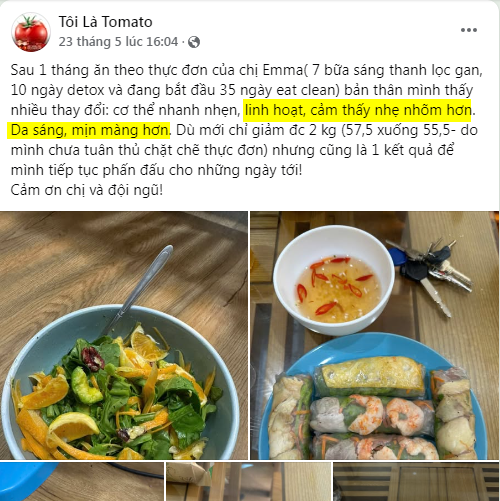Click the chili dipping sauce bowl
This screenshot has height=501, width=500.
tap(334, 279)
